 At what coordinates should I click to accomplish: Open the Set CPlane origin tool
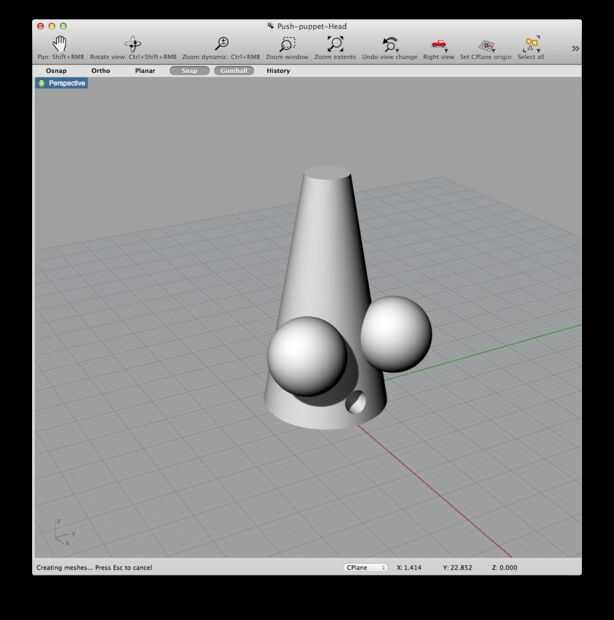(486, 44)
